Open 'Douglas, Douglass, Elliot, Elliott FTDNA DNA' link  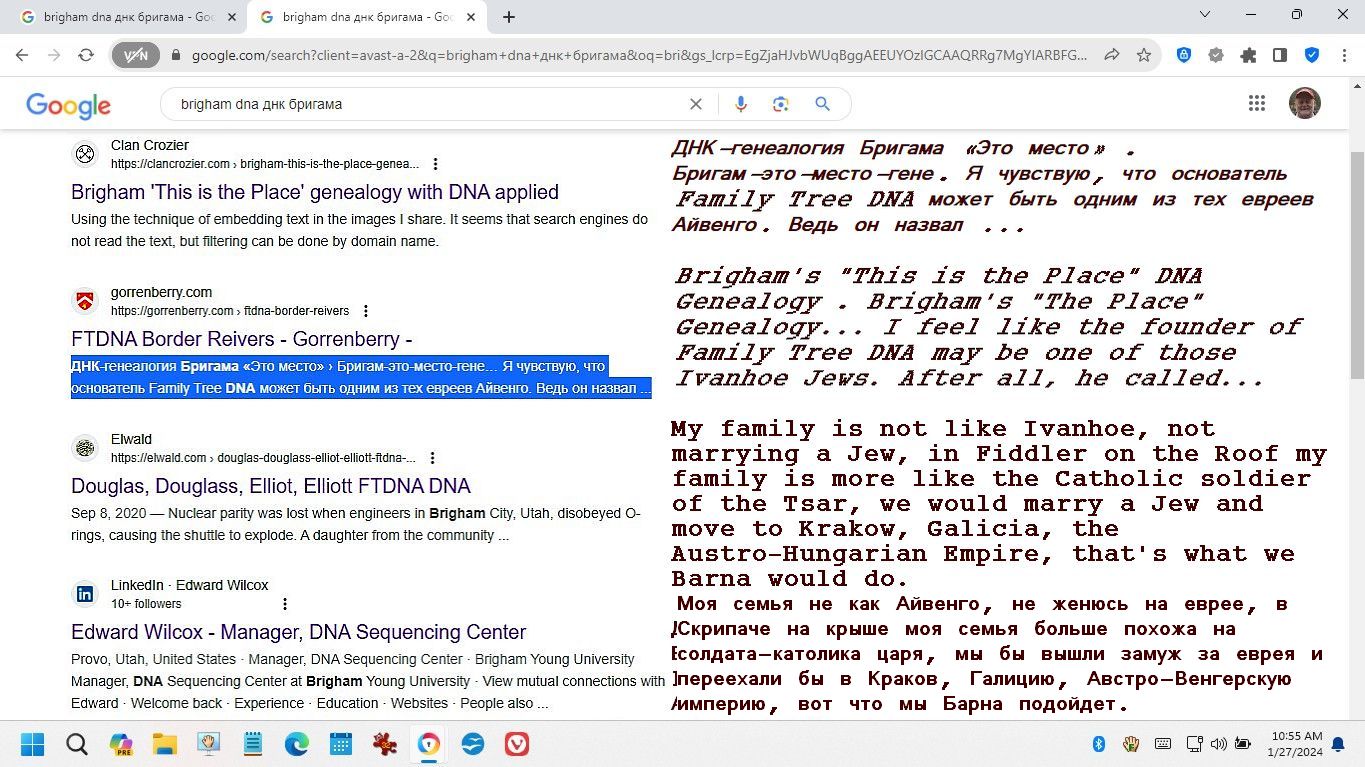pyautogui.click(x=271, y=486)
